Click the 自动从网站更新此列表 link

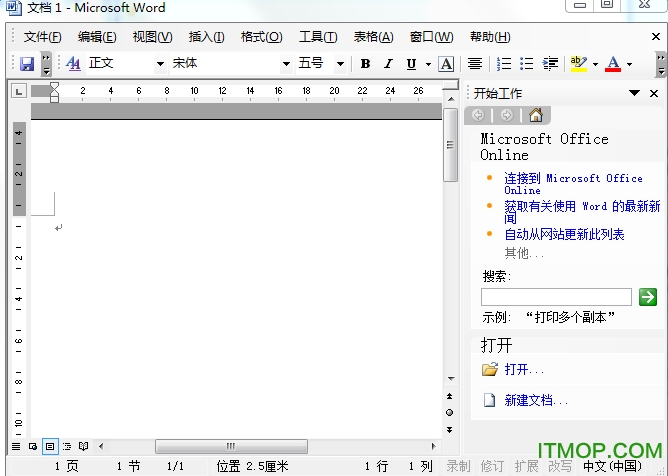tap(564, 234)
